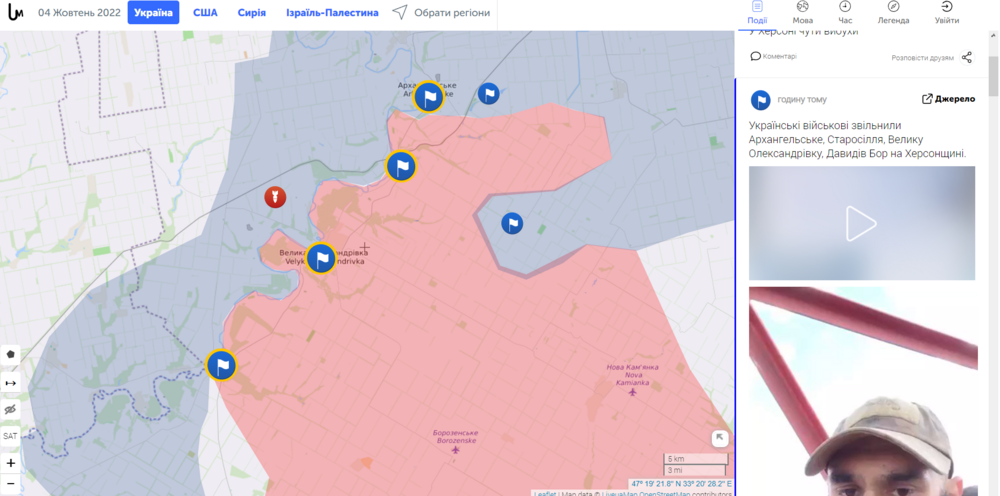Viewport: 1000px width, 496px height.
Task: Open the date 04 Жовтень 2022 selector
Action: 79,13
